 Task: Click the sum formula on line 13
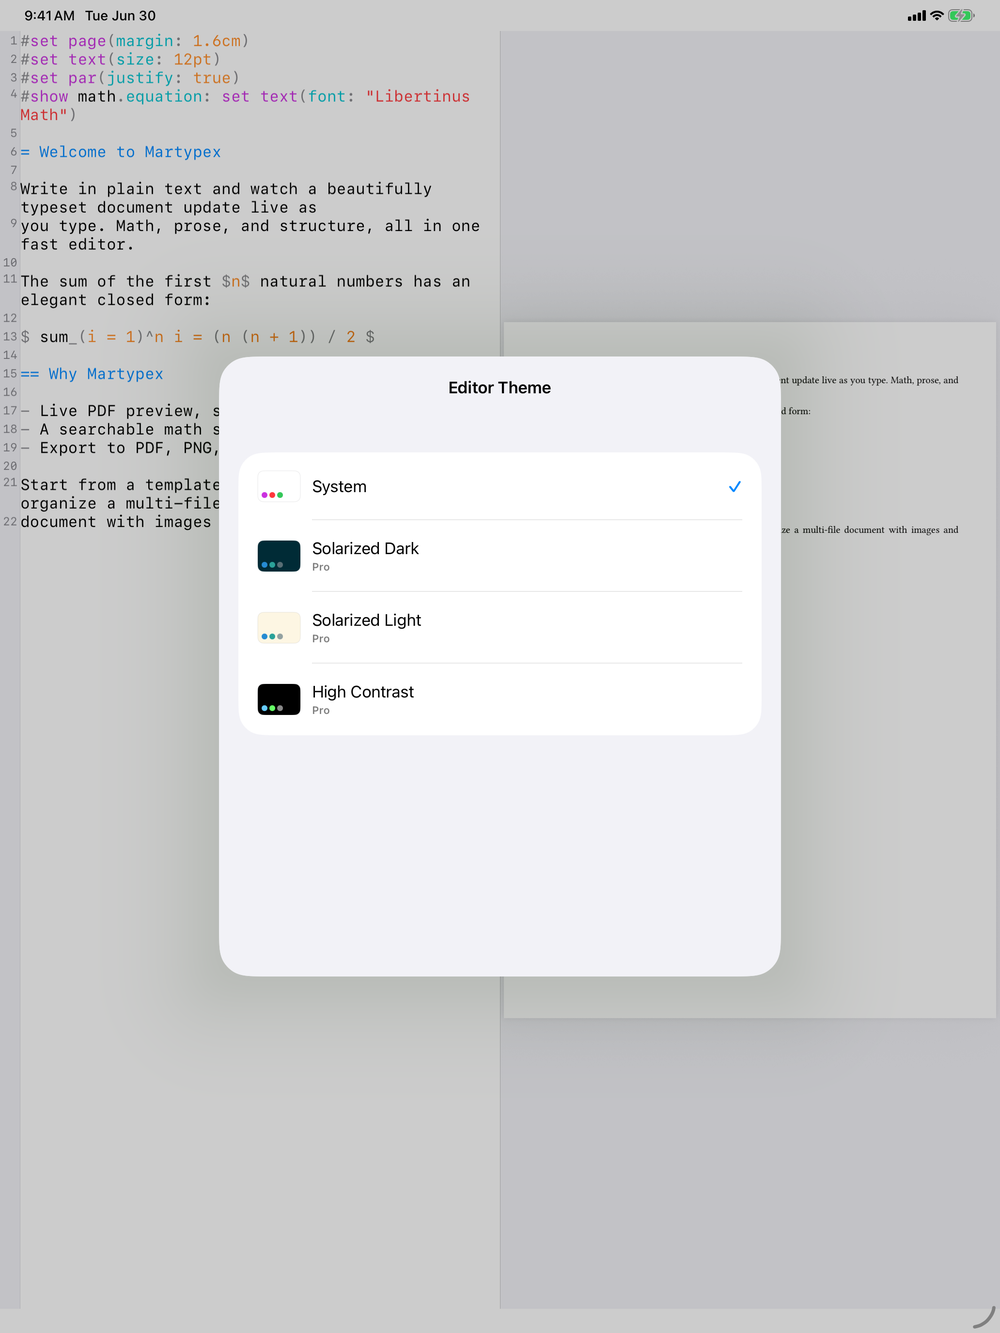click(198, 337)
